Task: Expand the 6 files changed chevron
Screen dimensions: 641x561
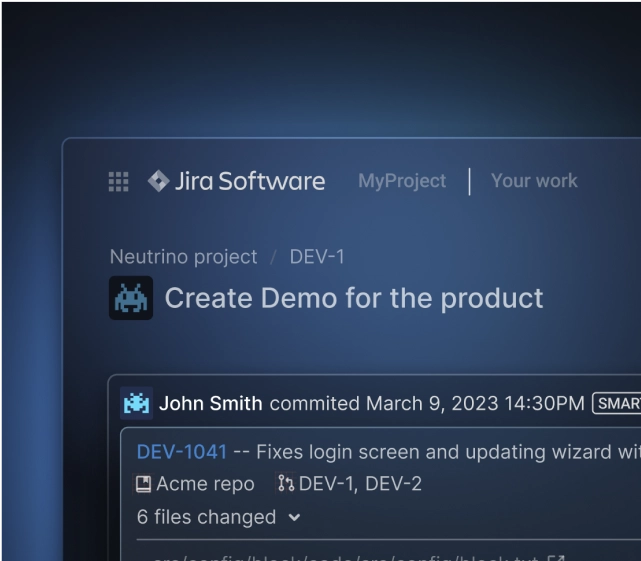Action: pos(294,518)
